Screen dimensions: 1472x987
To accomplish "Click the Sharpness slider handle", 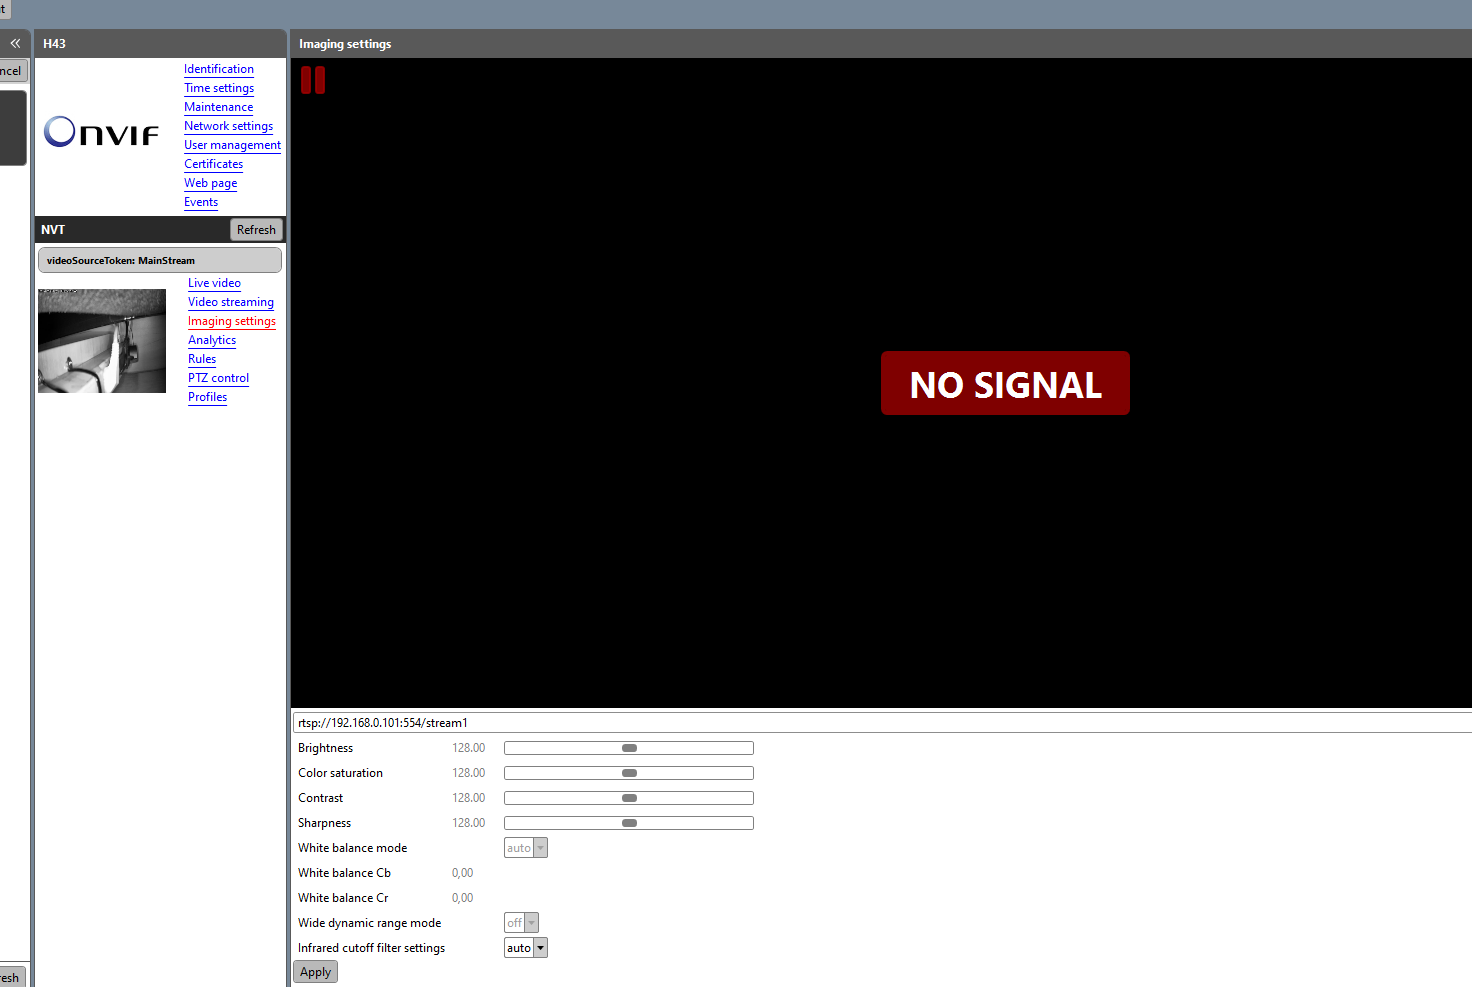I will click(629, 823).
